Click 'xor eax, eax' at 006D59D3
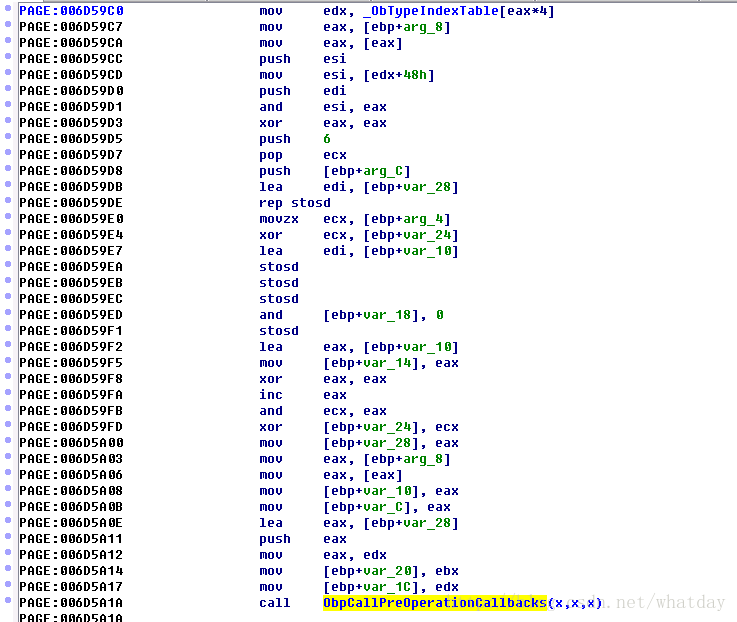The width and height of the screenshot is (737, 622). (x=323, y=123)
